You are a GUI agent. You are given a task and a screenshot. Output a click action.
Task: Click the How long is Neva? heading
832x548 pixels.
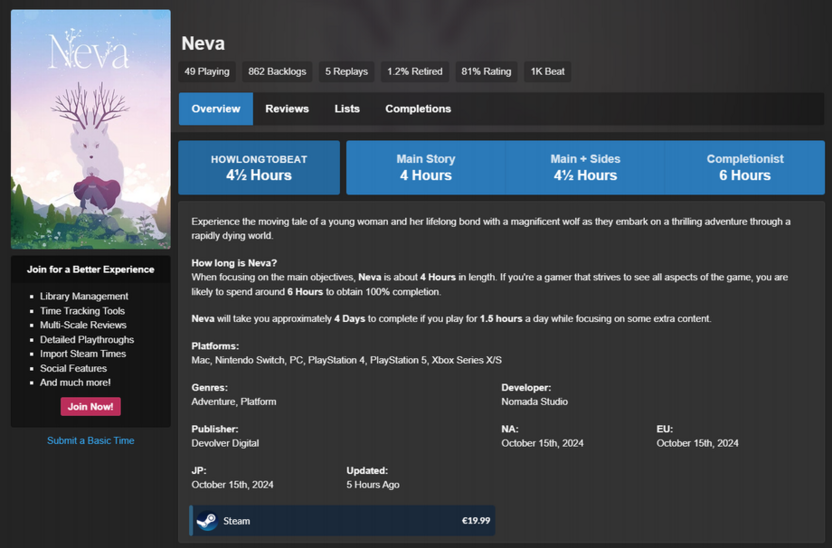point(234,263)
